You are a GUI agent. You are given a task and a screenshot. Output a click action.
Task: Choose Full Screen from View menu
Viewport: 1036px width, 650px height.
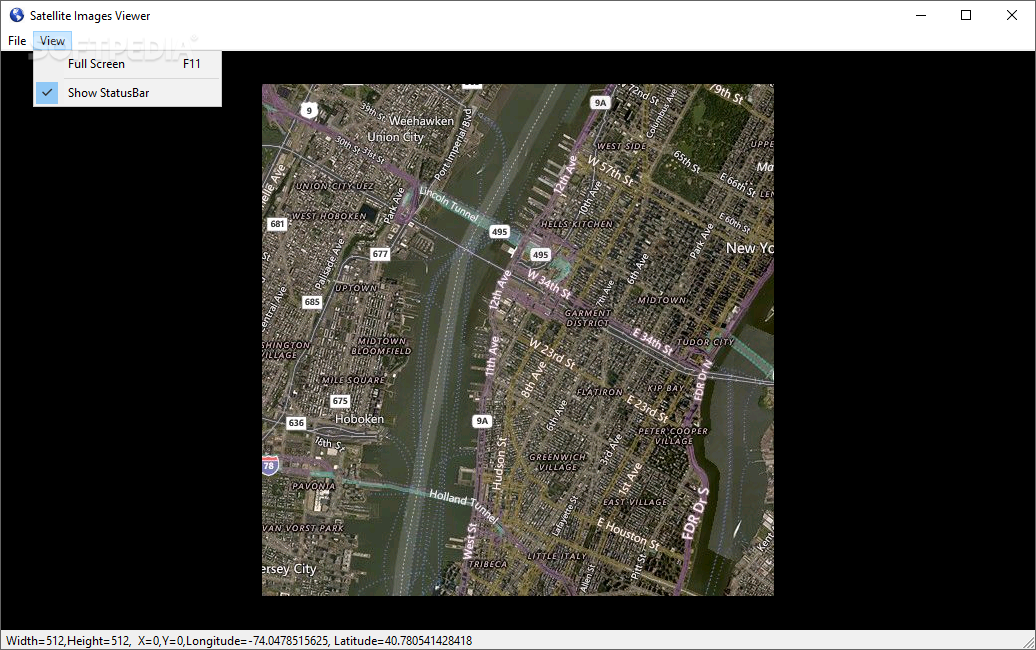[x=128, y=64]
